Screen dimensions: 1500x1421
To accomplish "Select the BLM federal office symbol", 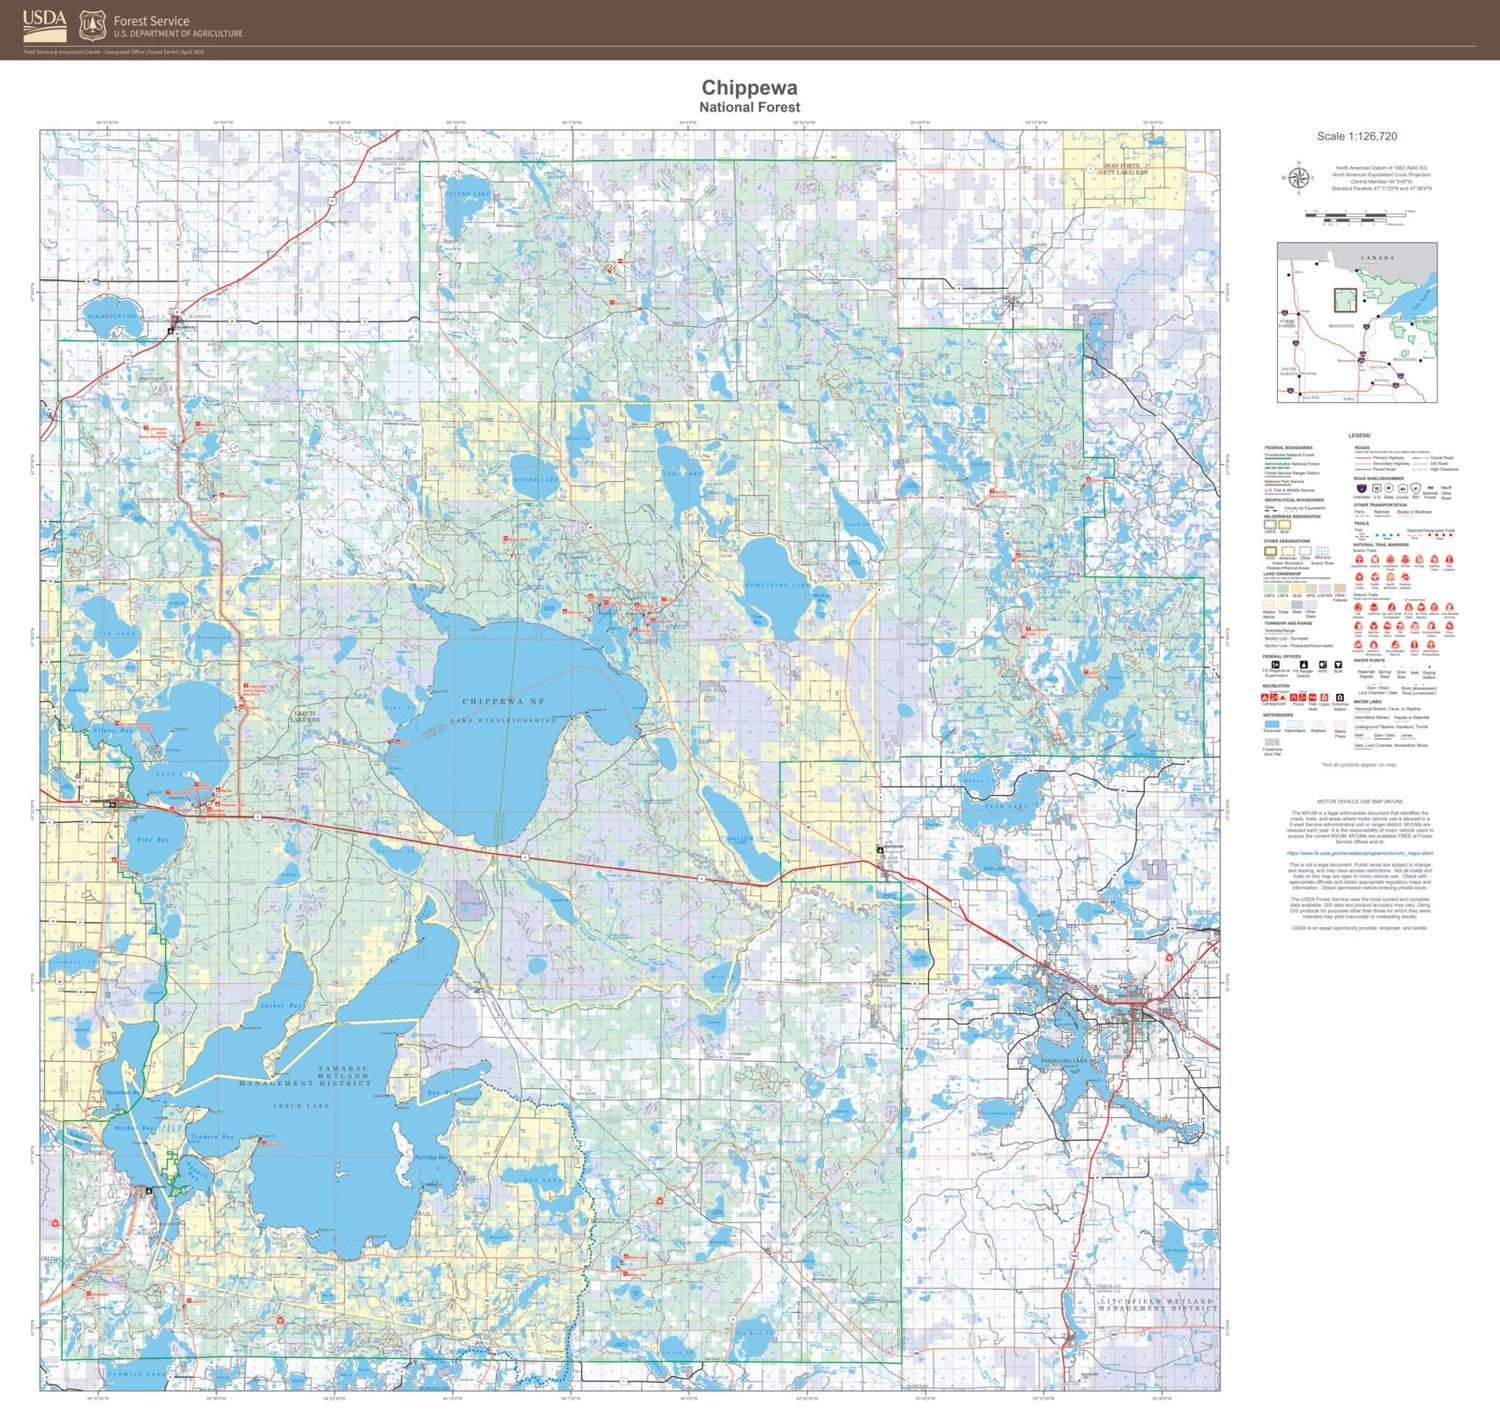I will 1339,667.
